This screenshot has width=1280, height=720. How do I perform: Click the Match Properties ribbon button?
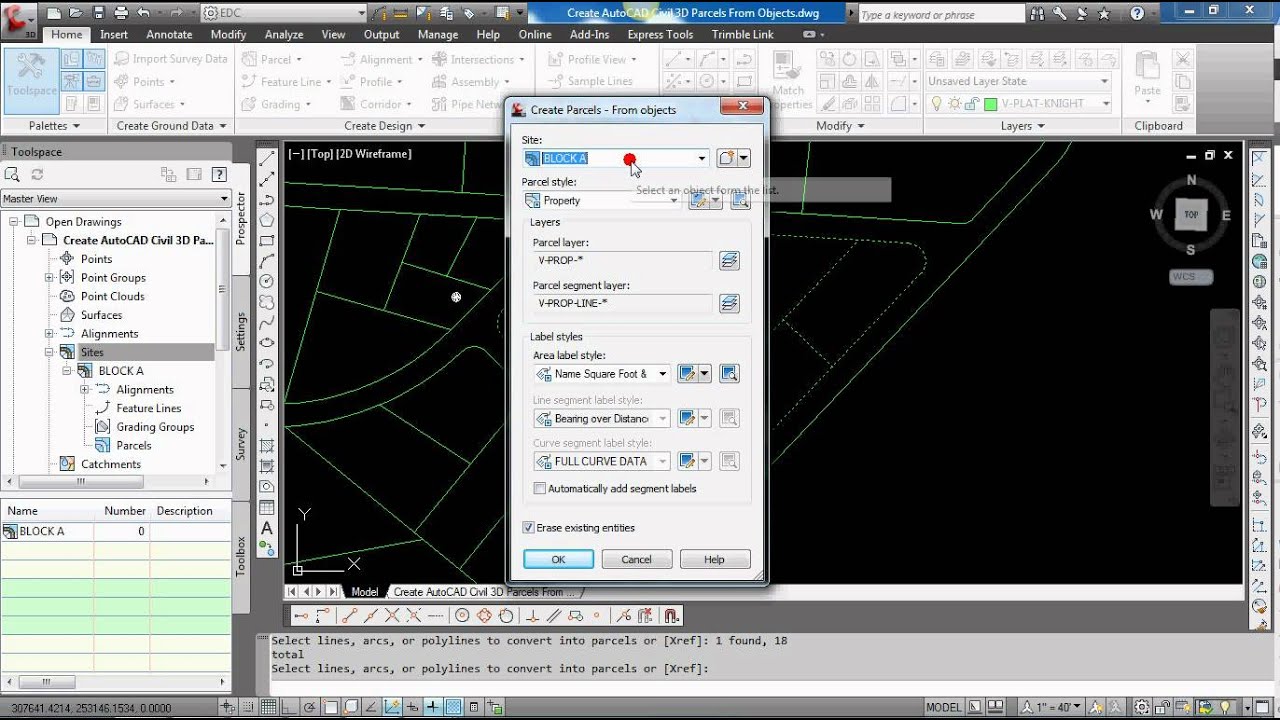[x=788, y=80]
